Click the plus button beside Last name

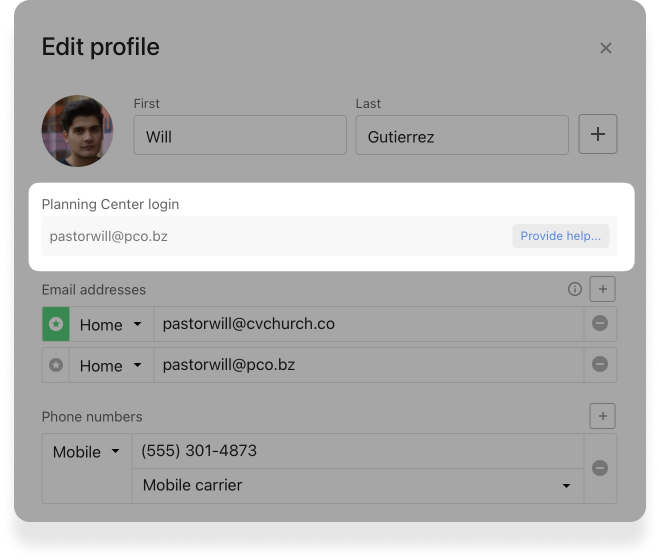[598, 135]
